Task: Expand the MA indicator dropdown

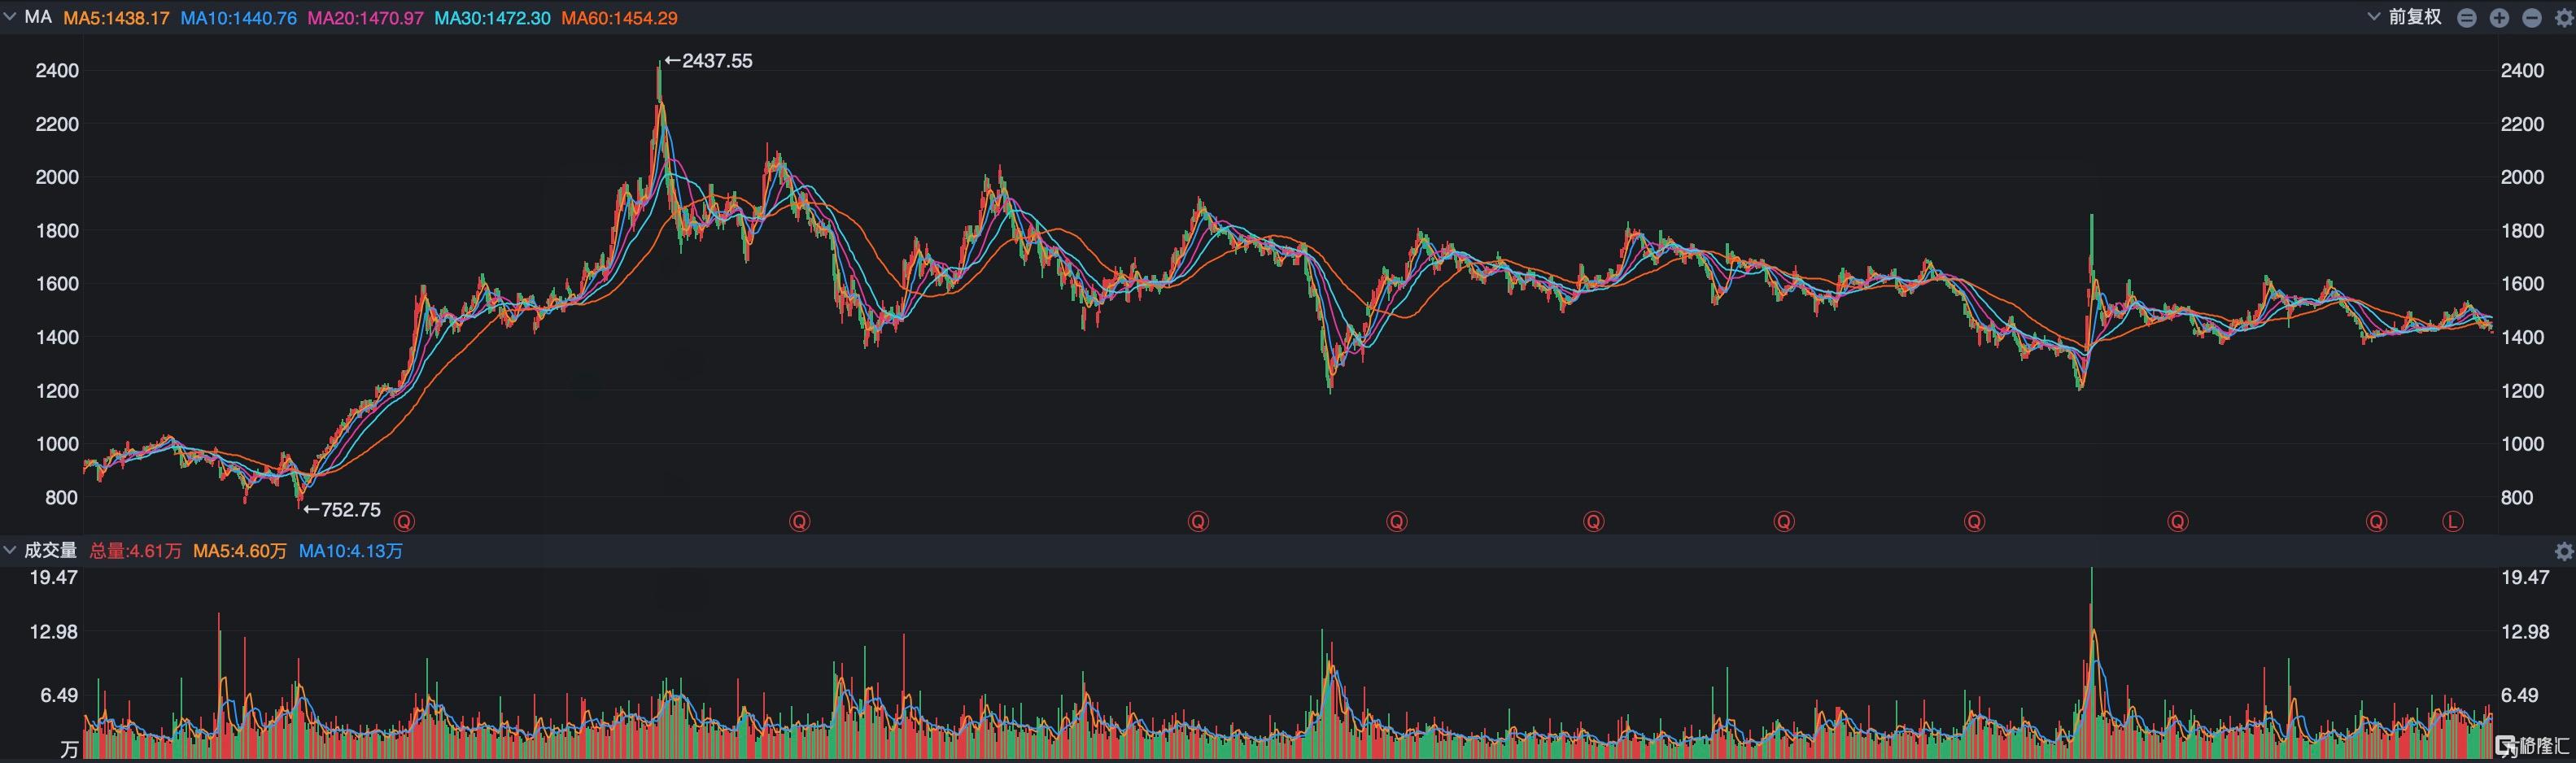Action: [11, 18]
